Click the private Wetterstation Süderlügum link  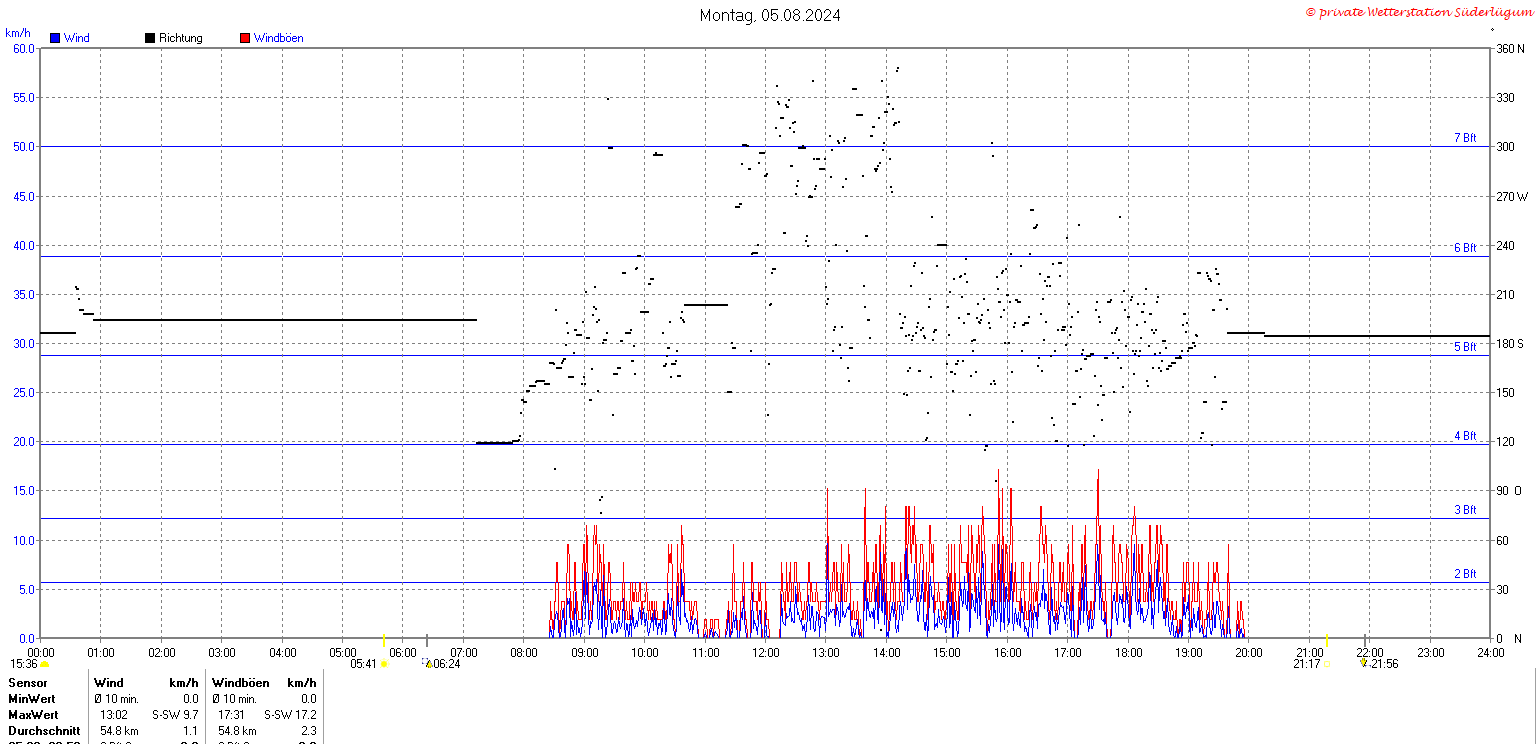1418,12
